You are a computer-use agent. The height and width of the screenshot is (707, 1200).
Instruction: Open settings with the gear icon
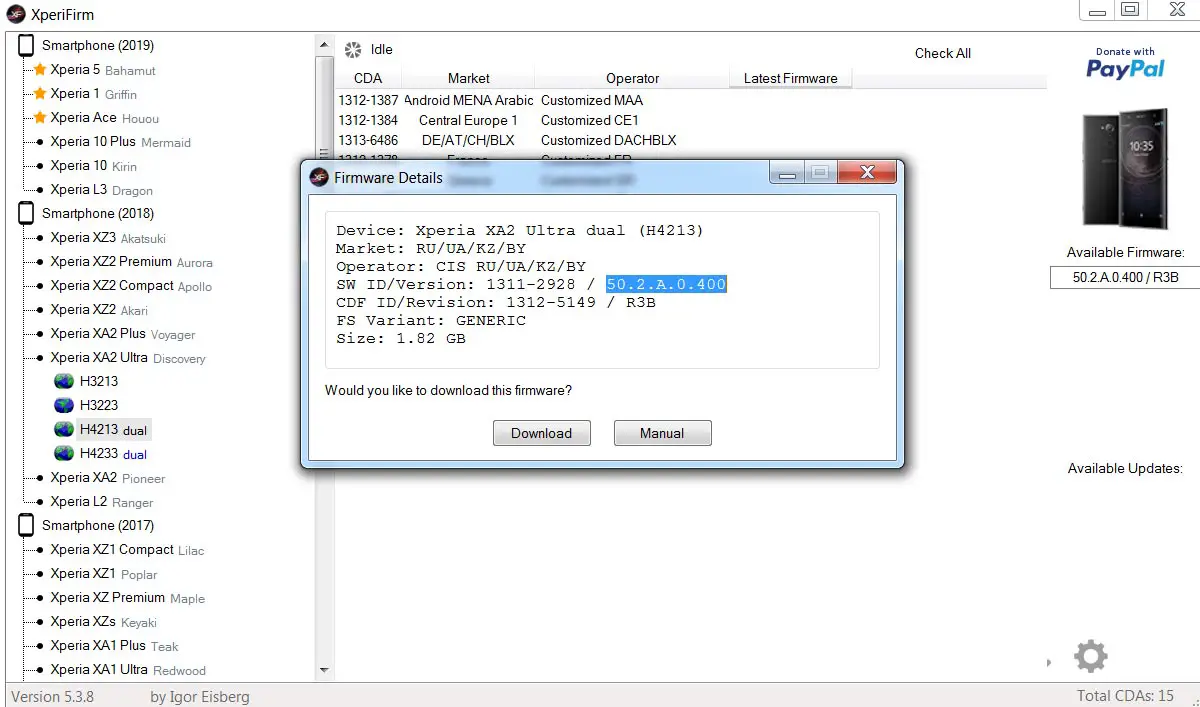[1090, 656]
